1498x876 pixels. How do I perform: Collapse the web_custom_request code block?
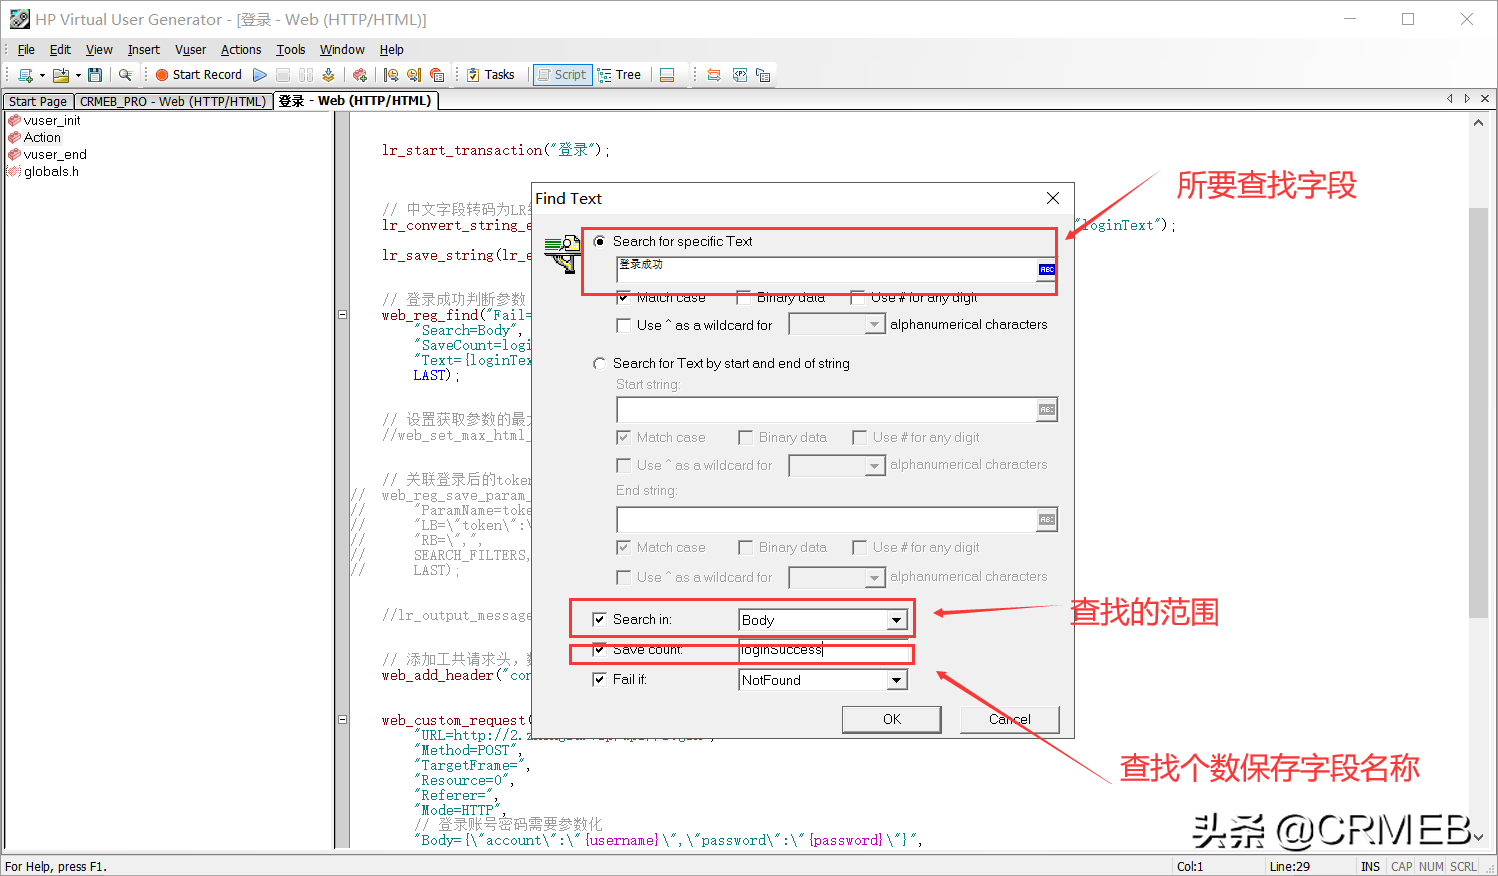click(342, 720)
